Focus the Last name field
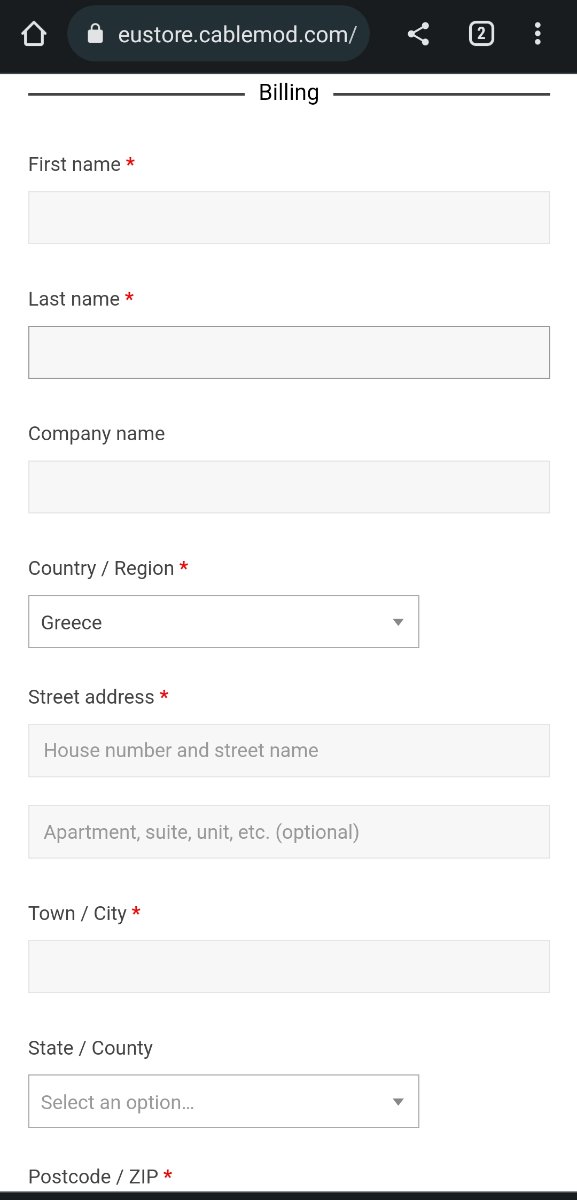 (289, 352)
